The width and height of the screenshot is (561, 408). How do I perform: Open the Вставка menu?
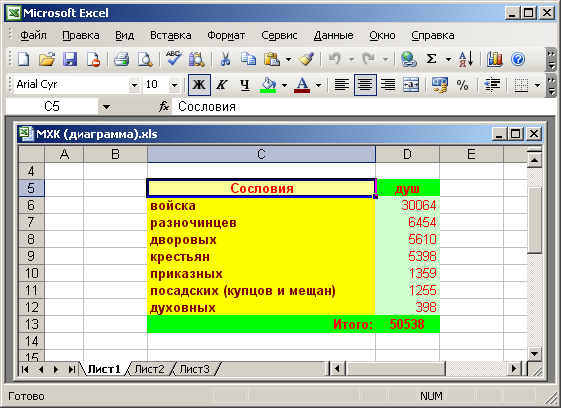171,35
